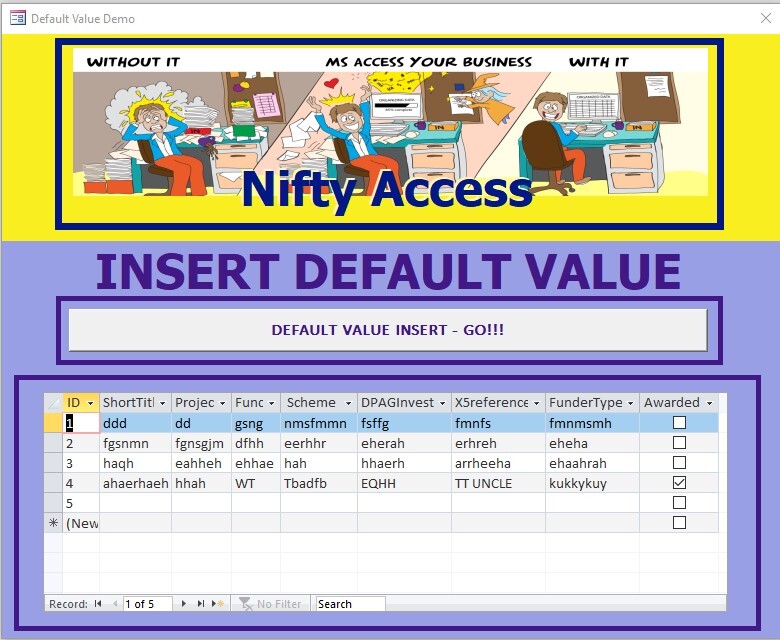Screen dimensions: 780x640
Task: Click the cell 'eahheh'
Action: click(201, 462)
